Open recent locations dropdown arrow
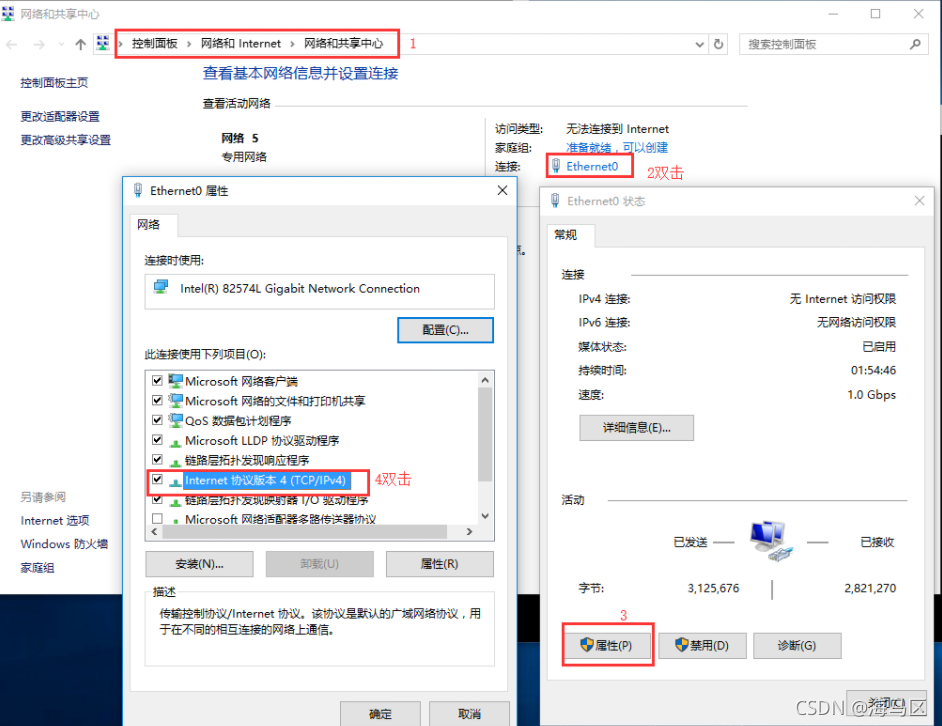This screenshot has width=942, height=726. [x=61, y=44]
